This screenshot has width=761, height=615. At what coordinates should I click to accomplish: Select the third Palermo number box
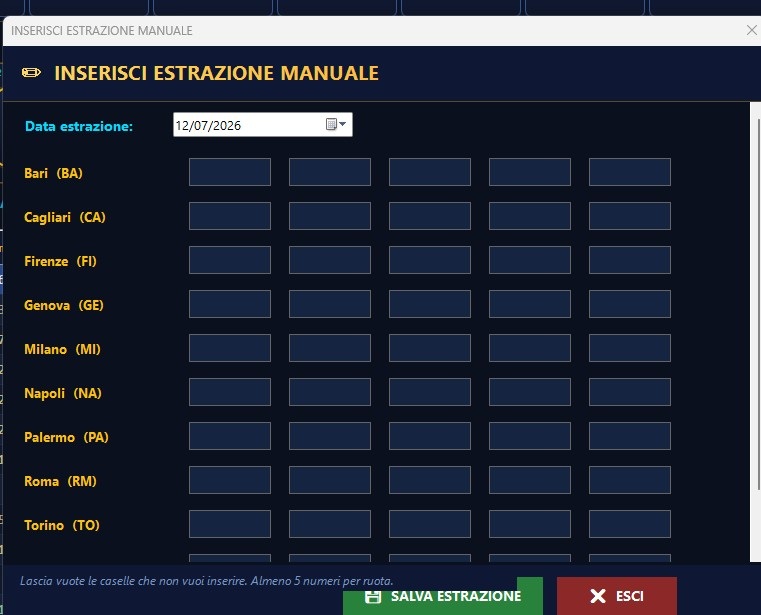point(430,436)
